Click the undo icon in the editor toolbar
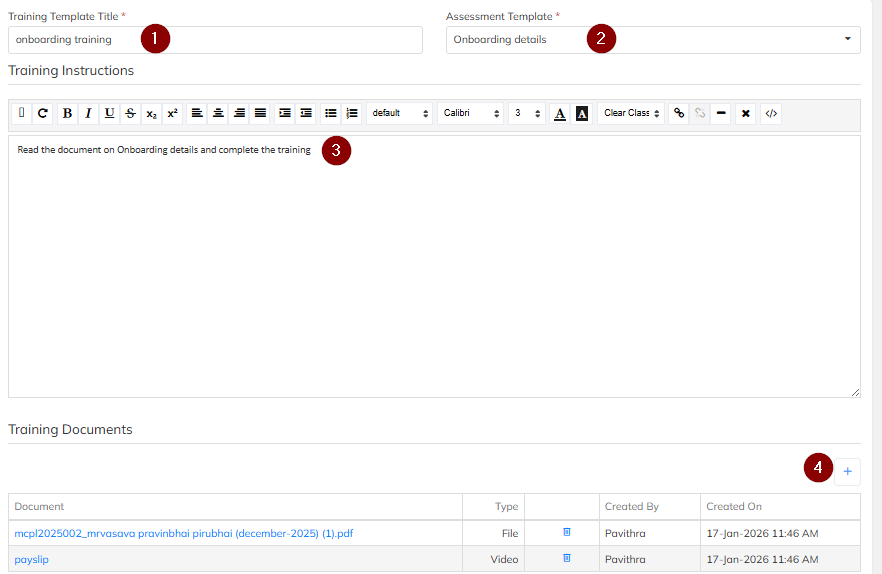 pos(21,113)
